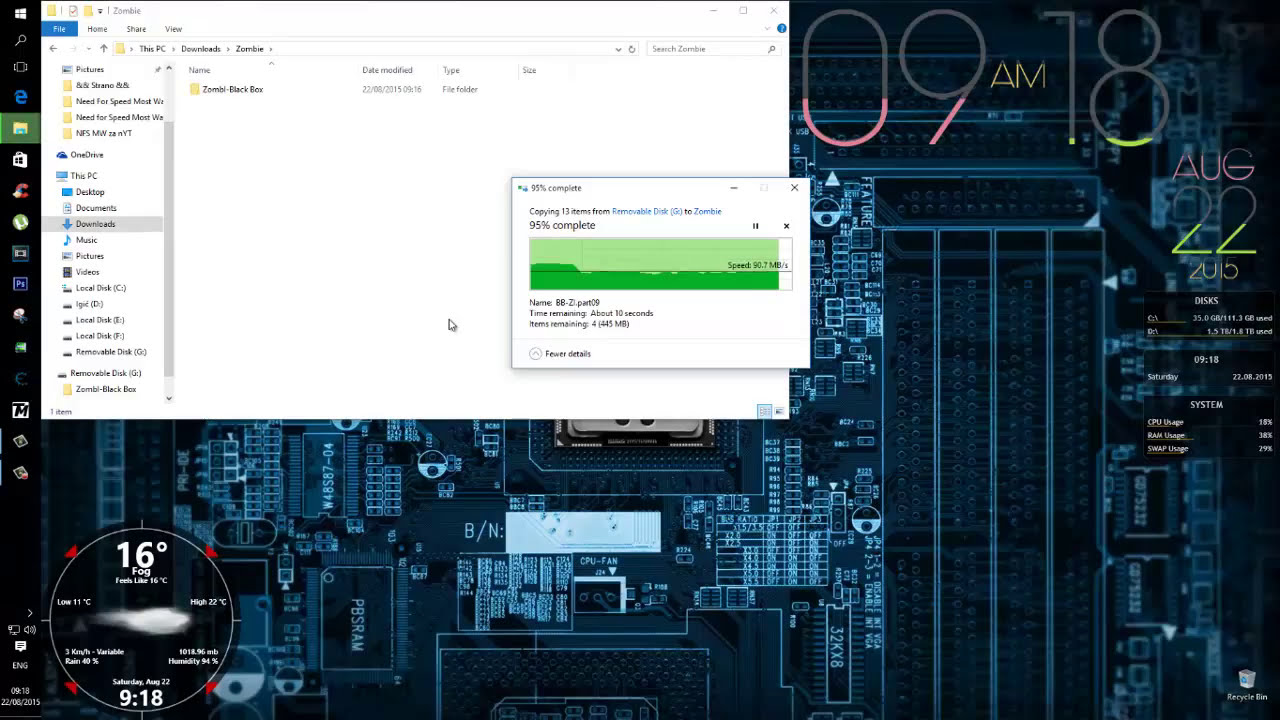This screenshot has width=1280, height=720.
Task: Launch Microsoft Edge from the taskbar
Action: point(20,97)
